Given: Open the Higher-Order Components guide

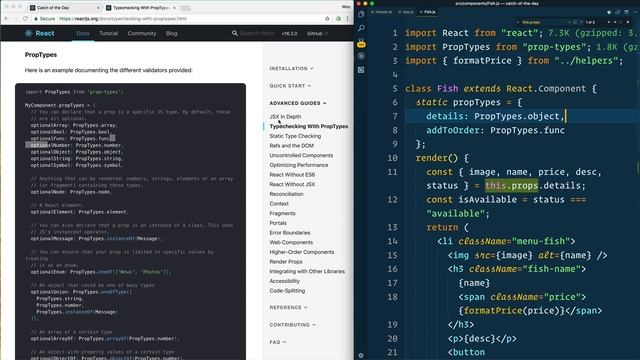Looking at the screenshot, I should pos(302,252).
